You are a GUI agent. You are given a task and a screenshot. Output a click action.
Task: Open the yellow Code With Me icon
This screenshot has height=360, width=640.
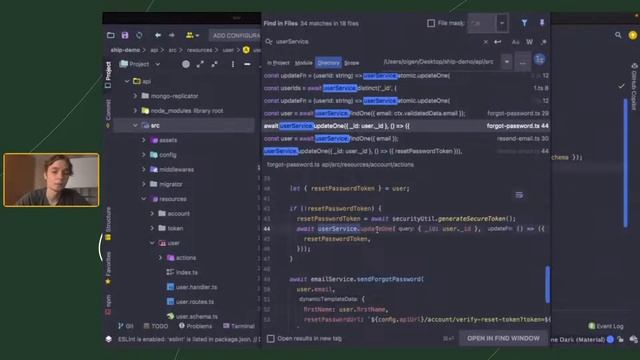coord(192,36)
